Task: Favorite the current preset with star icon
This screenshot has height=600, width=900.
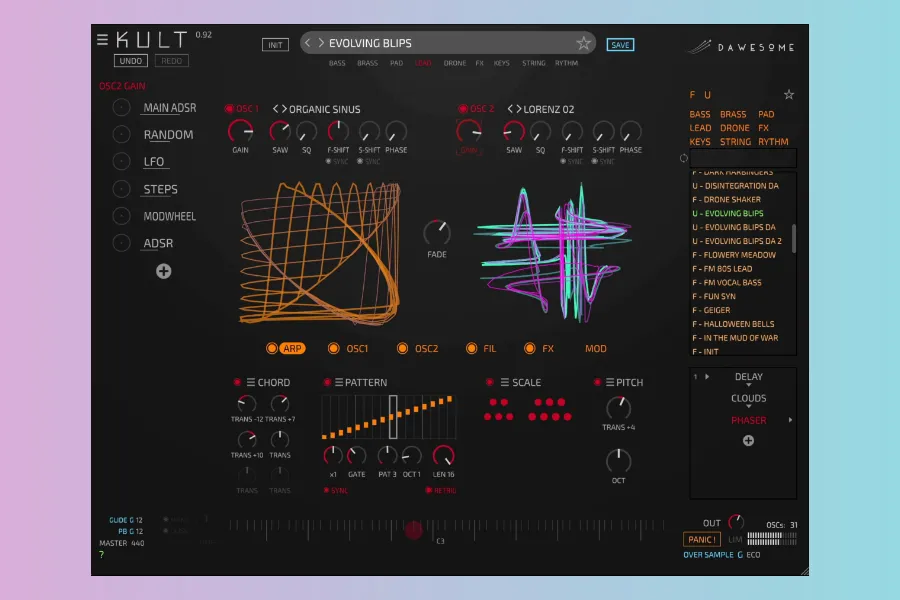Action: [x=583, y=43]
